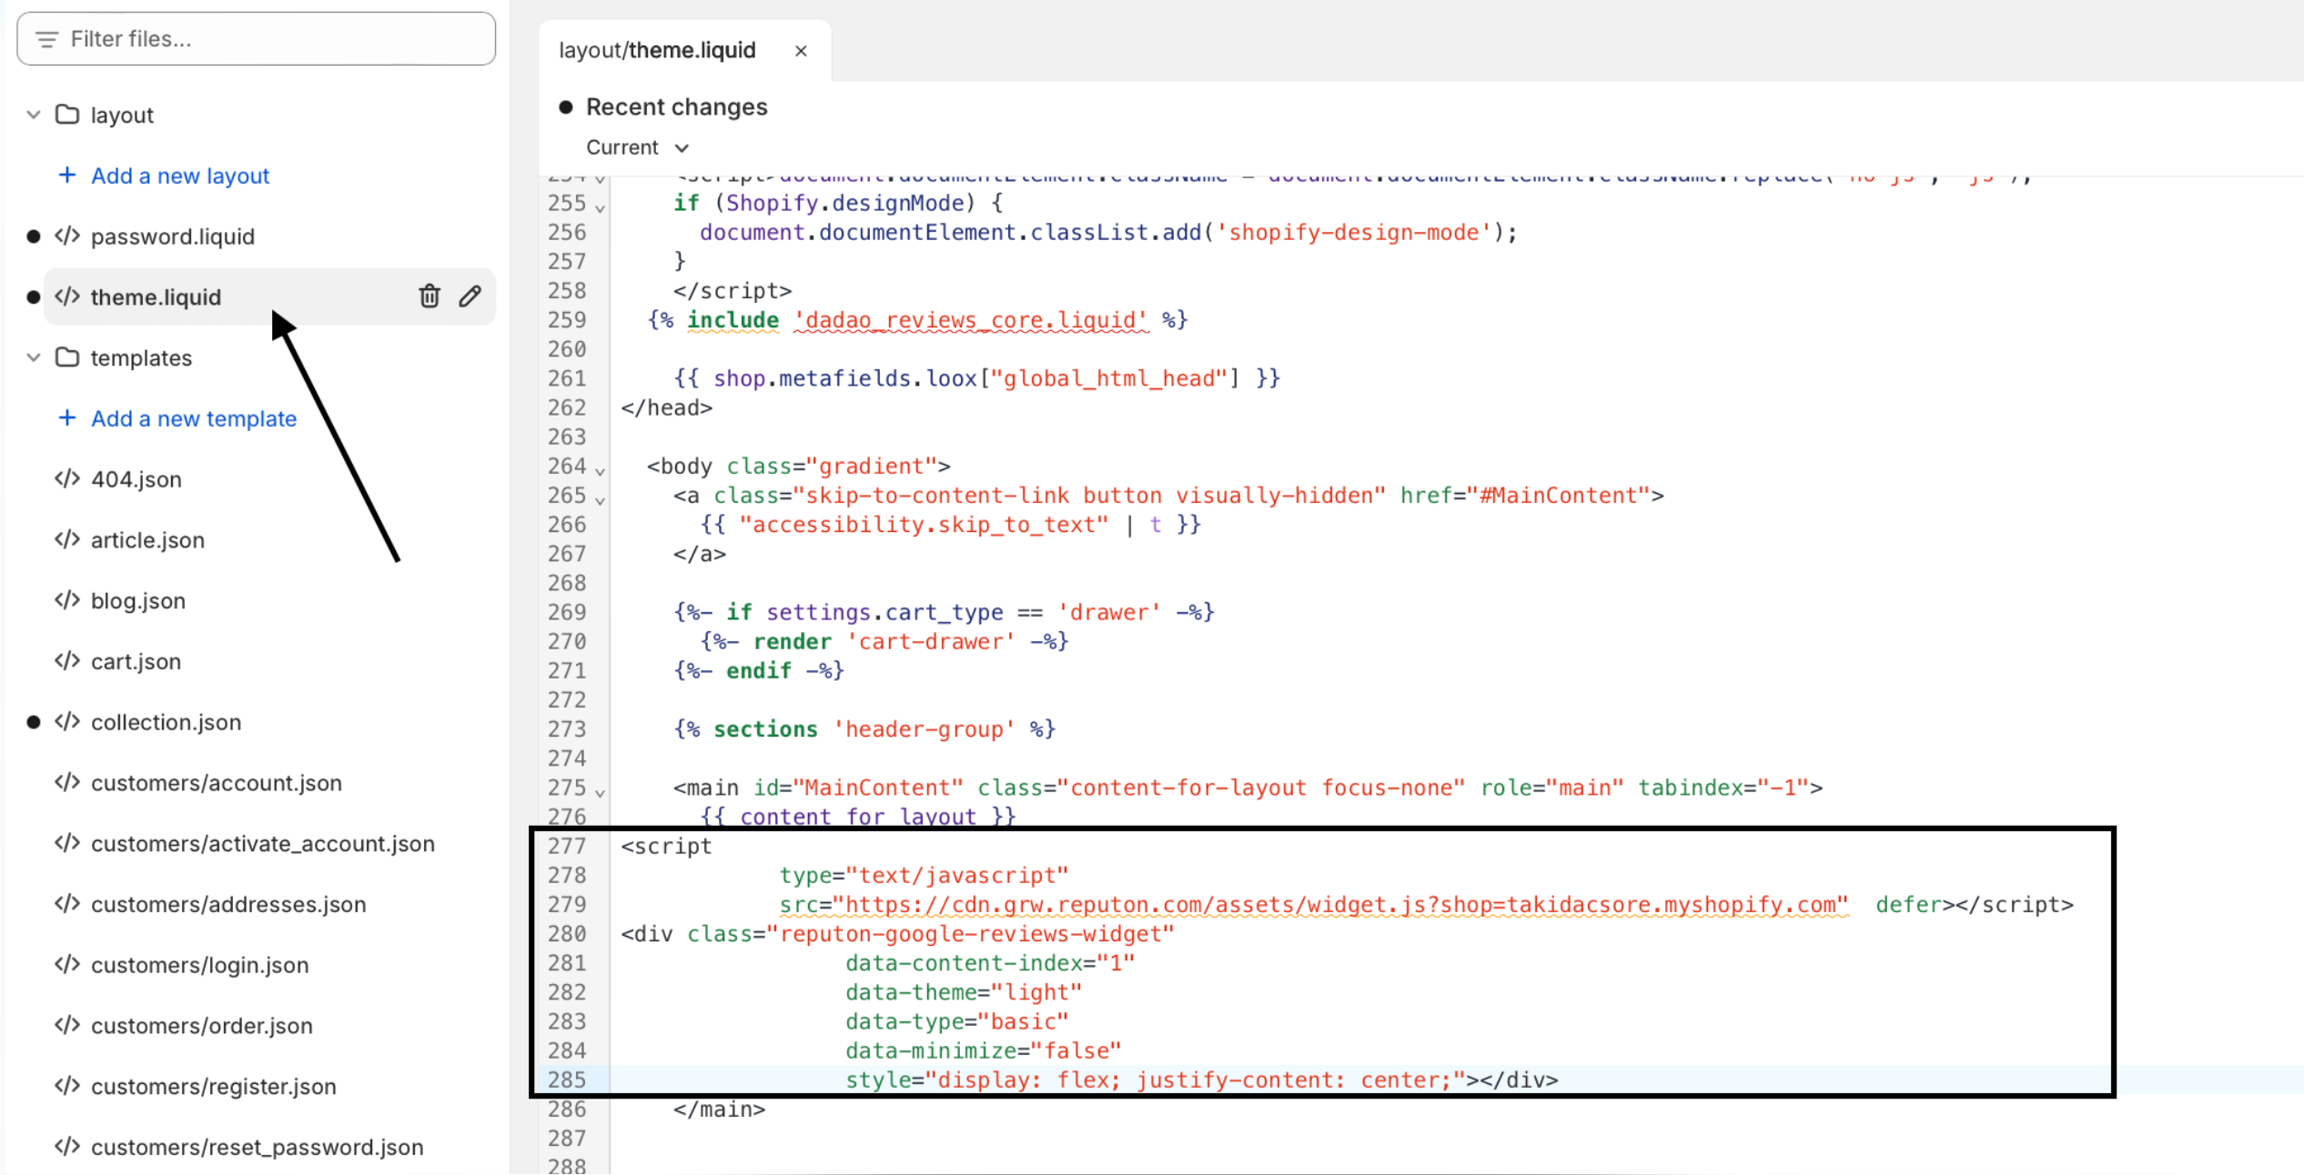The image size is (2304, 1175).
Task: Click the Add a new layout link
Action: tap(180, 175)
